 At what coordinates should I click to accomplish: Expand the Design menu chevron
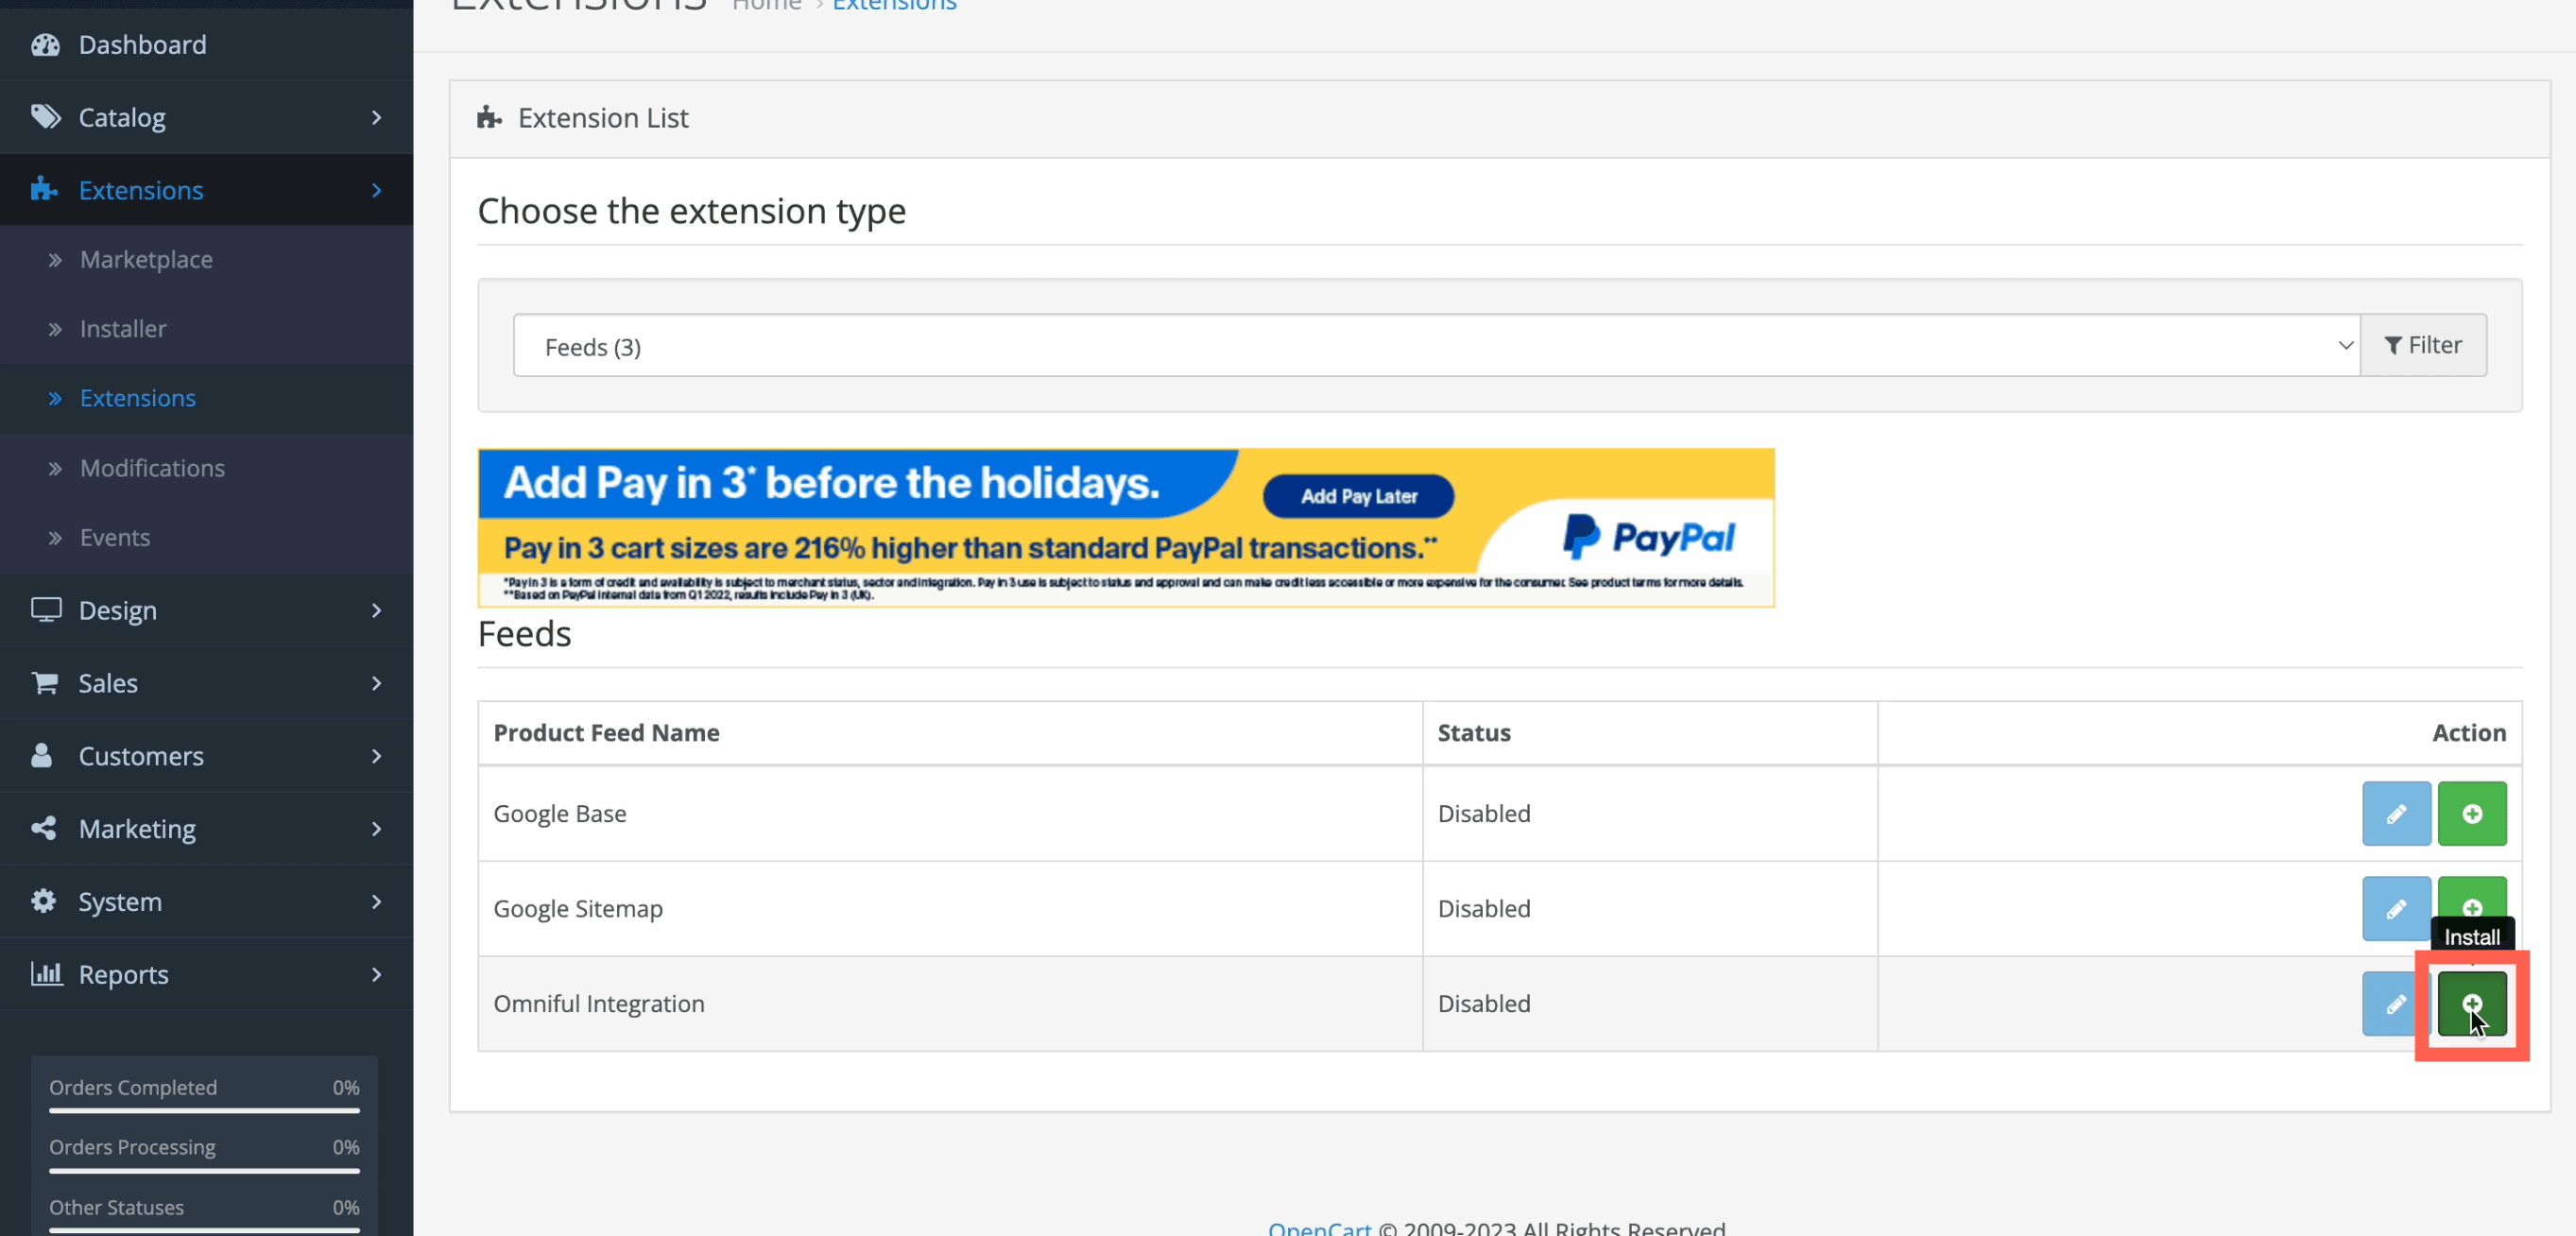(376, 610)
